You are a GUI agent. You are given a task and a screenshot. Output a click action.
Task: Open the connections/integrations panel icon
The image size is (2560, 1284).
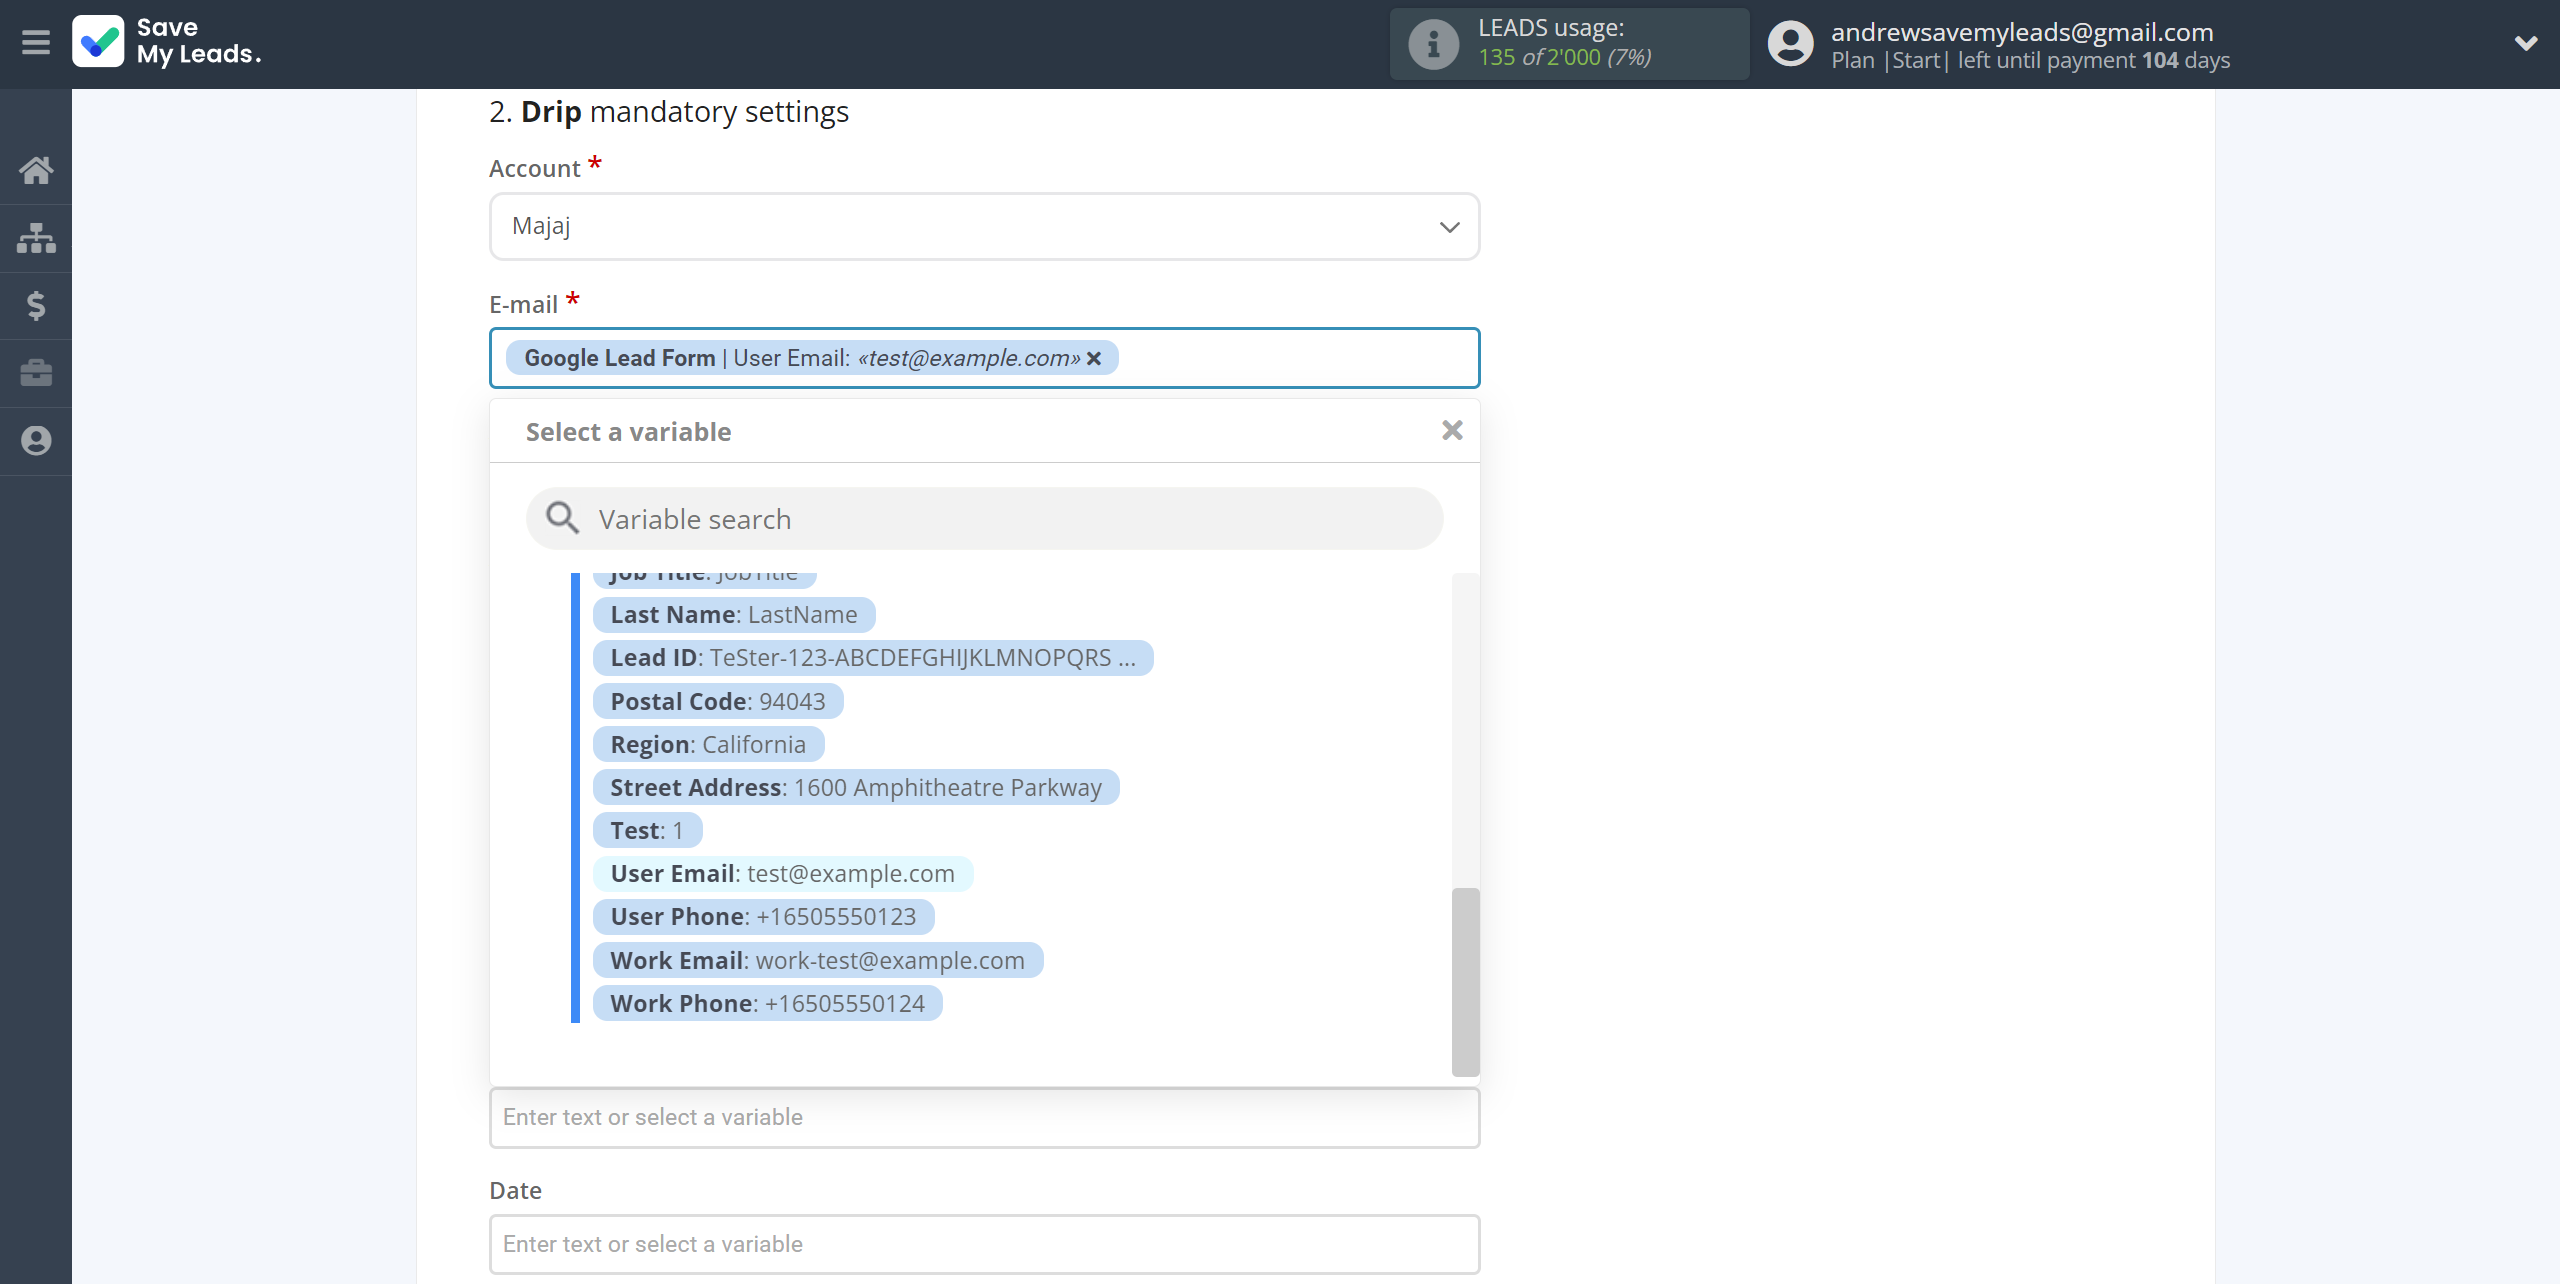pyautogui.click(x=36, y=236)
